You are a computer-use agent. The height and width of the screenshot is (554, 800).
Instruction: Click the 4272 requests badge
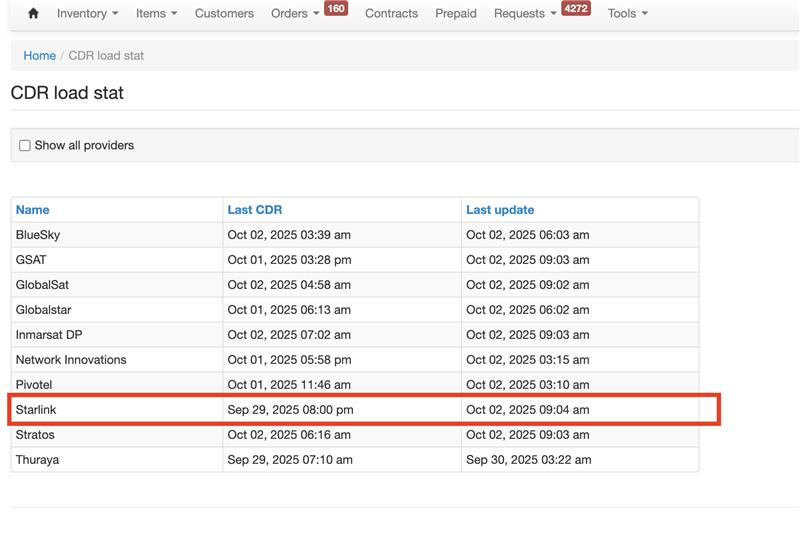pyautogui.click(x=576, y=9)
